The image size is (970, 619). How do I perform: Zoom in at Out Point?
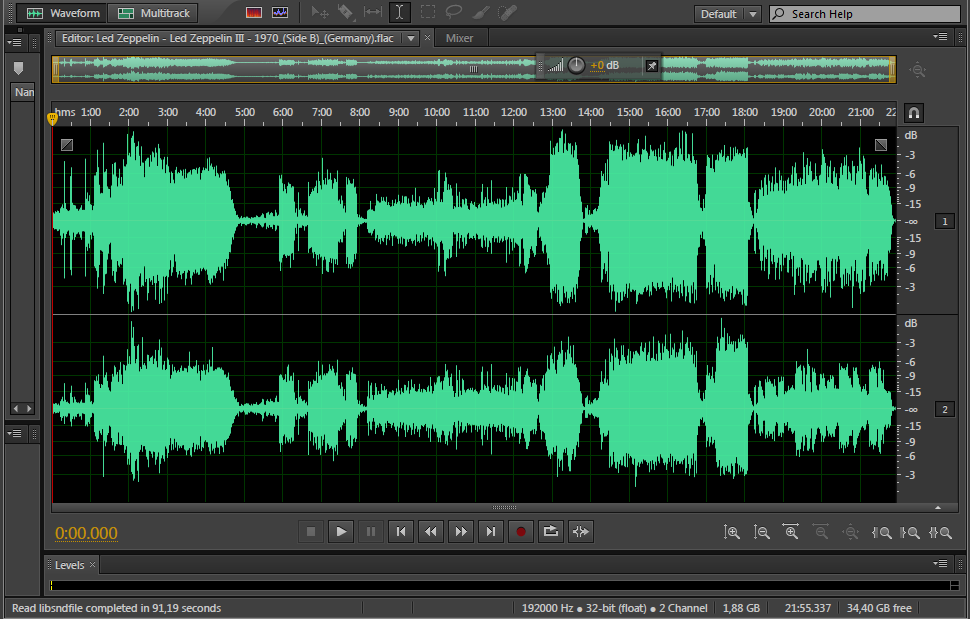[x=910, y=532]
